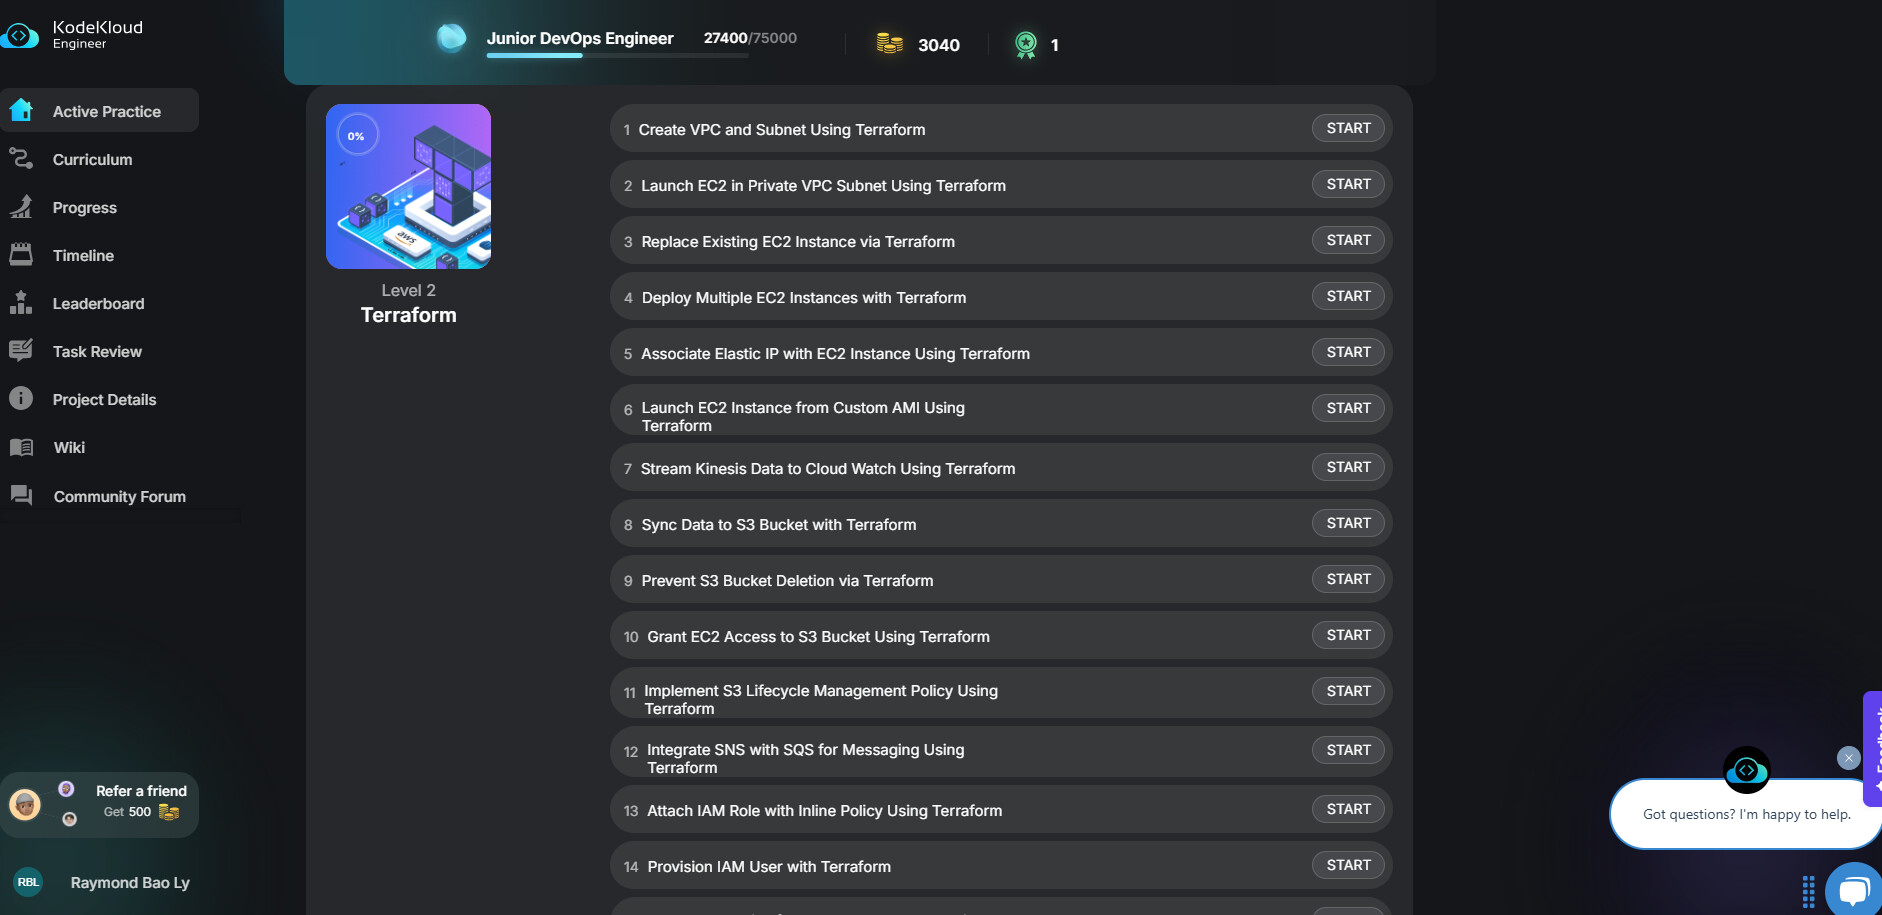This screenshot has height=915, width=1882.
Task: Open the Active Practice menu item
Action: pyautogui.click(x=106, y=111)
